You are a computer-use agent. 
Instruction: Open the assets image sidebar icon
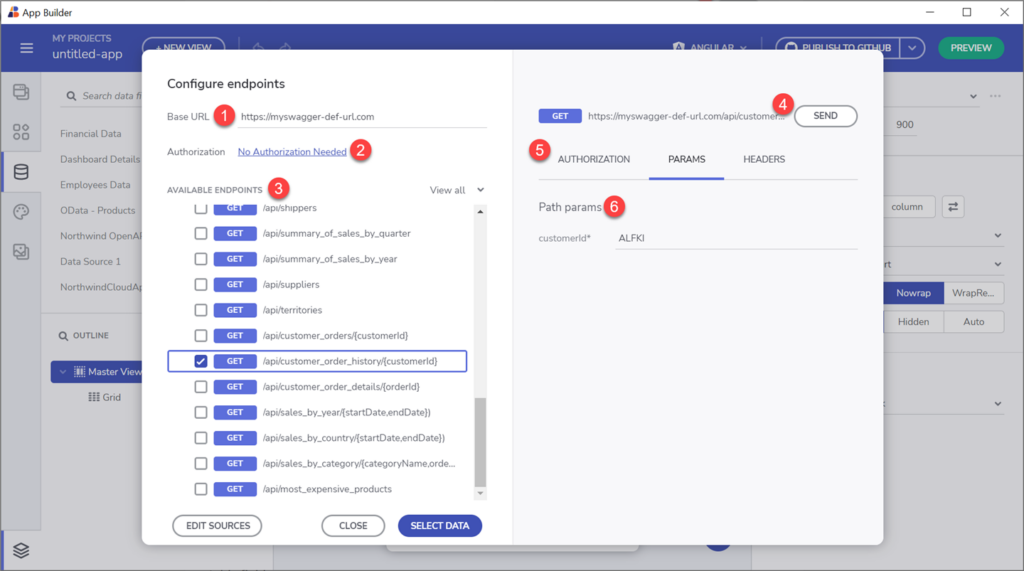21,252
